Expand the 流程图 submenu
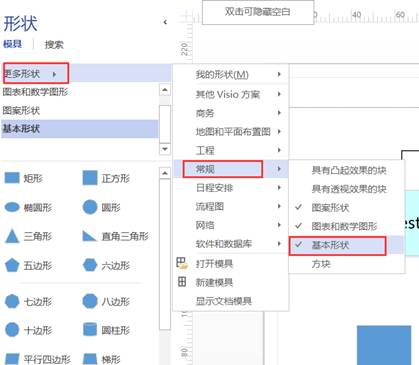Viewport: 419px width, 365px height. pos(231,206)
